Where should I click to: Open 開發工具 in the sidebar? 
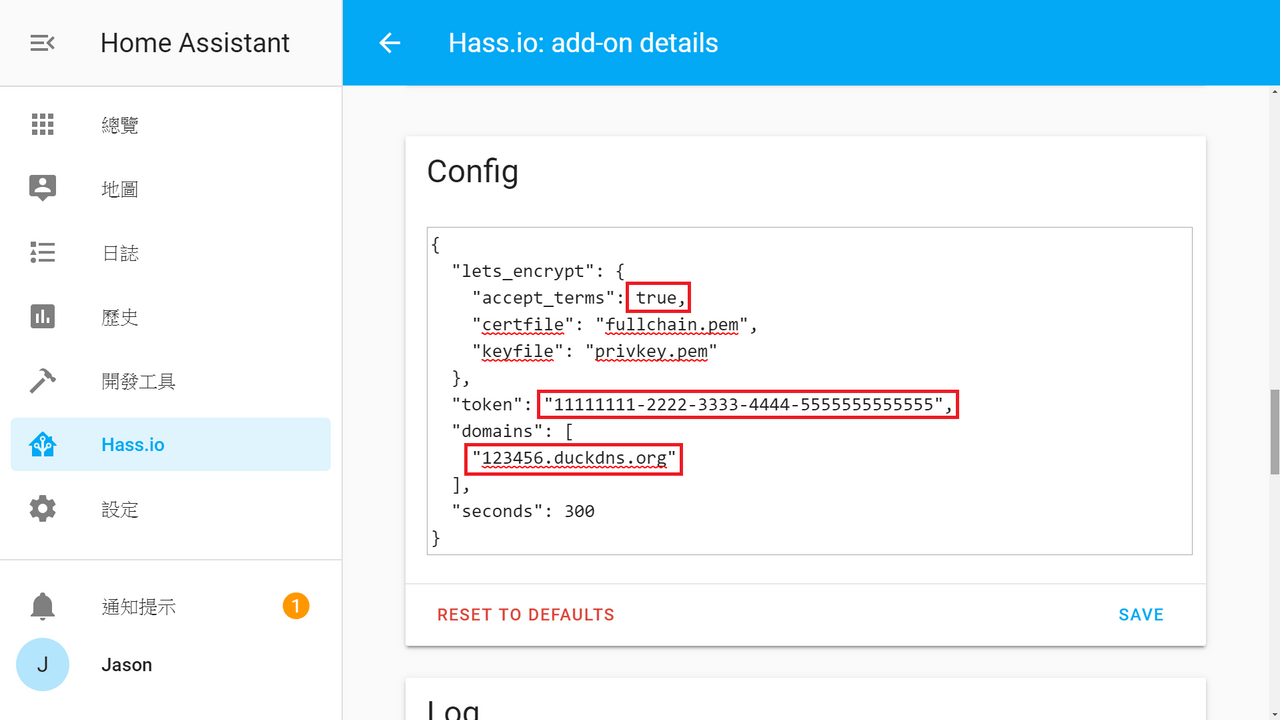coord(171,381)
